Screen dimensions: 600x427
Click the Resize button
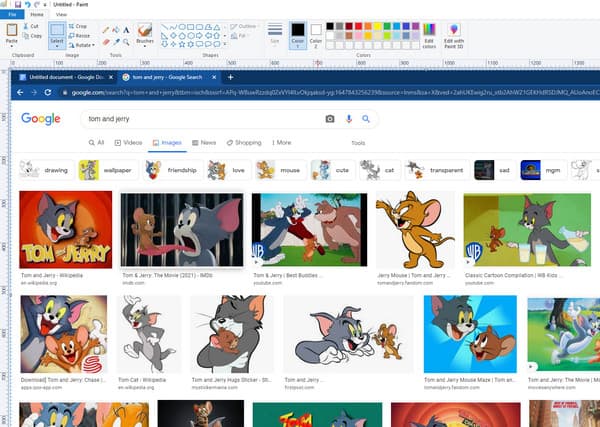tap(79, 36)
